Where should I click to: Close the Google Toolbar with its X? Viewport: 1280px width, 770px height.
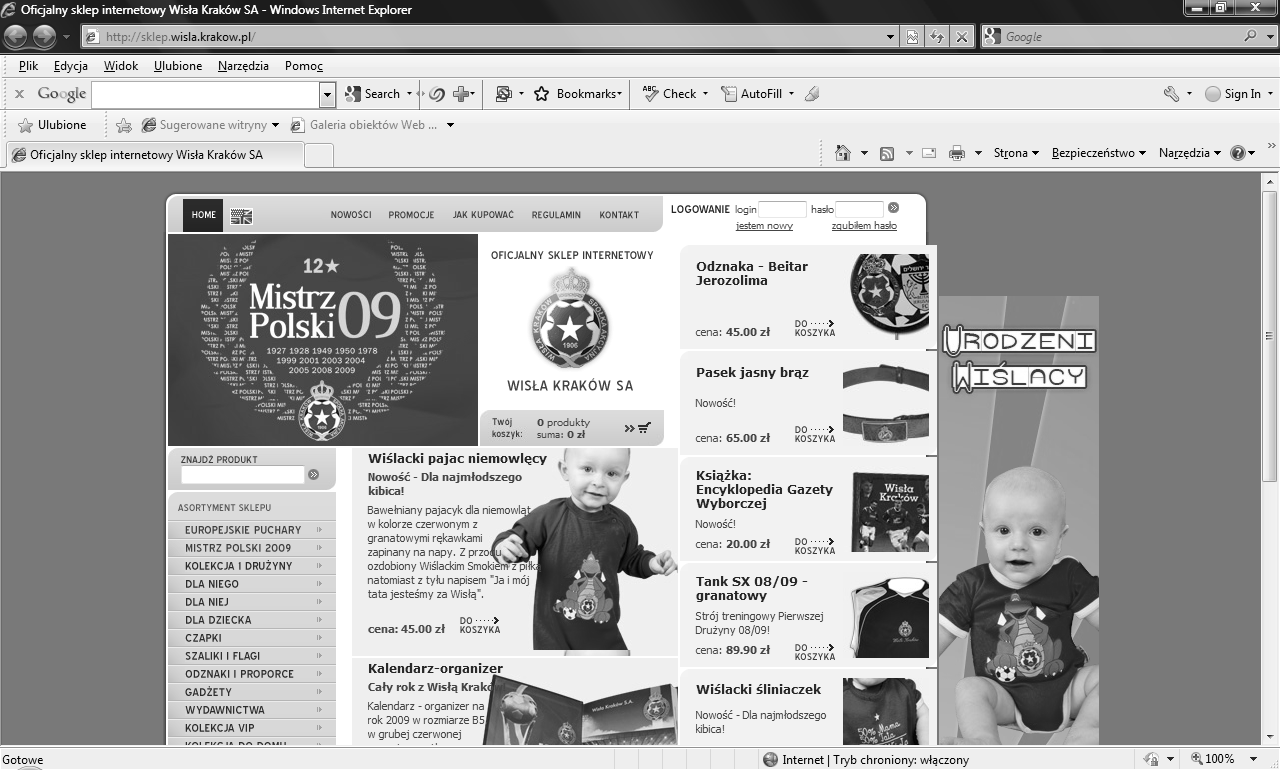(x=19, y=94)
